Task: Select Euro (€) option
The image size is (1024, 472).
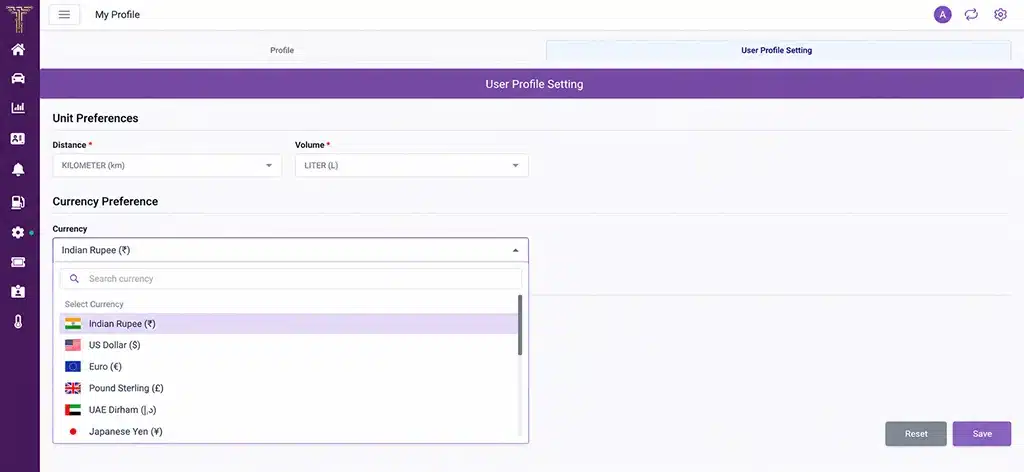Action: coord(289,367)
